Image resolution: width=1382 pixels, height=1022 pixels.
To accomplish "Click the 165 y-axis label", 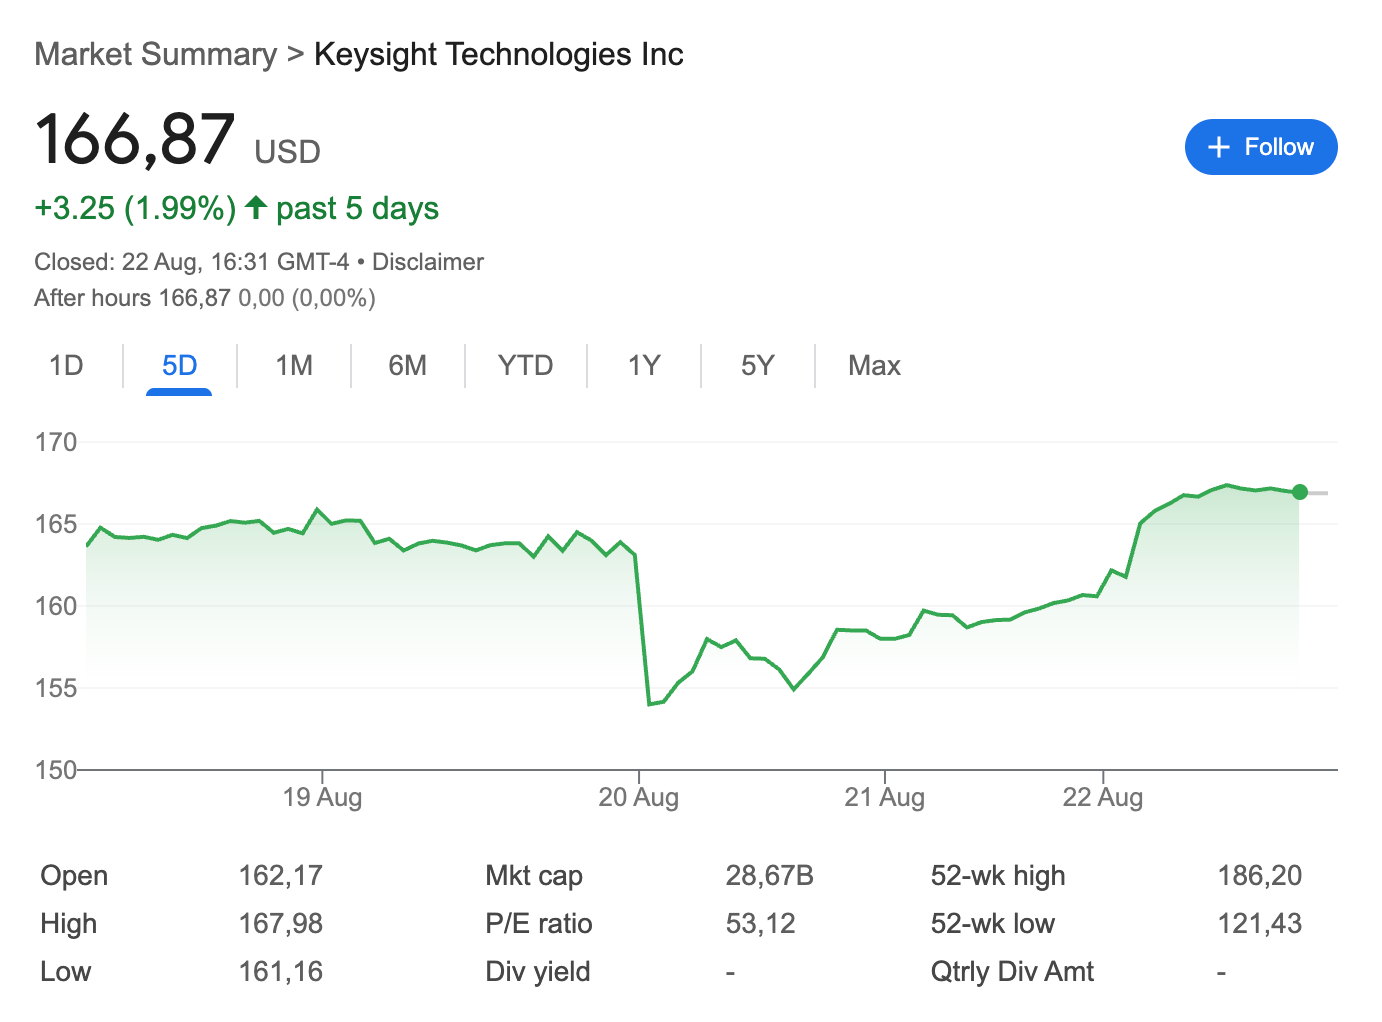I will click(x=56, y=524).
